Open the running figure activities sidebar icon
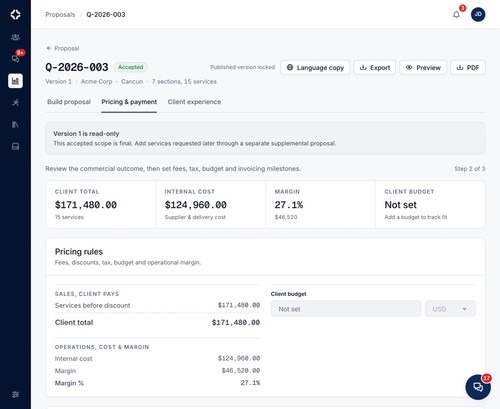 [15, 102]
